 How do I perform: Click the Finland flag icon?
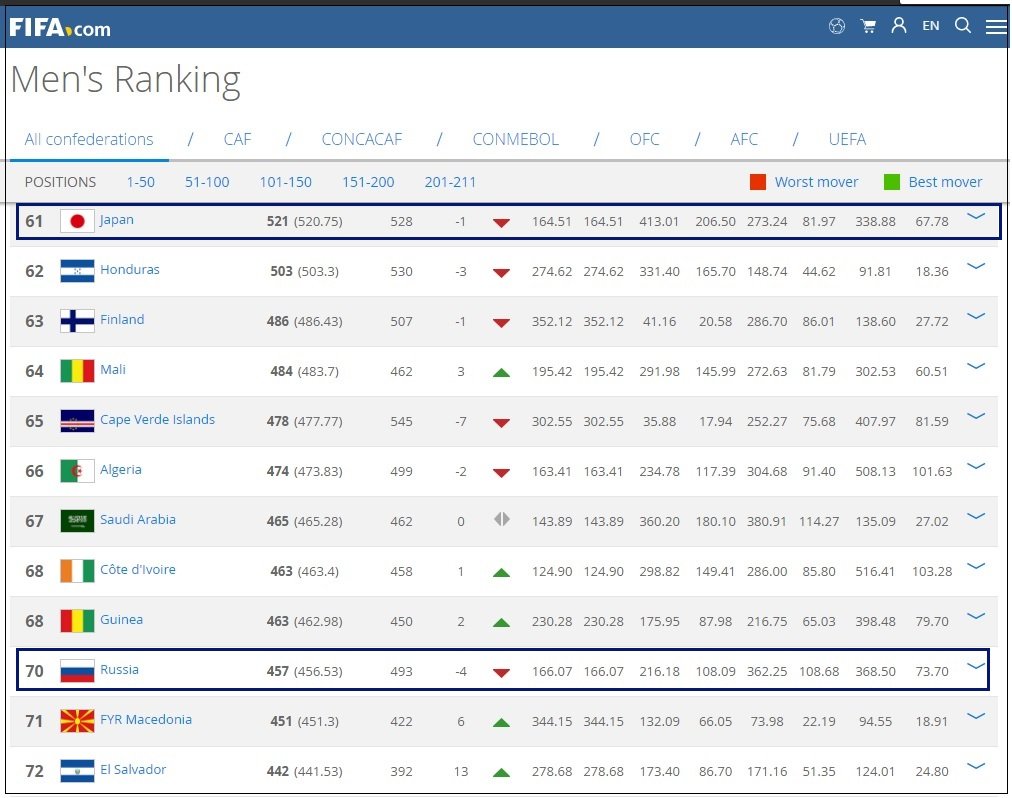click(77, 321)
